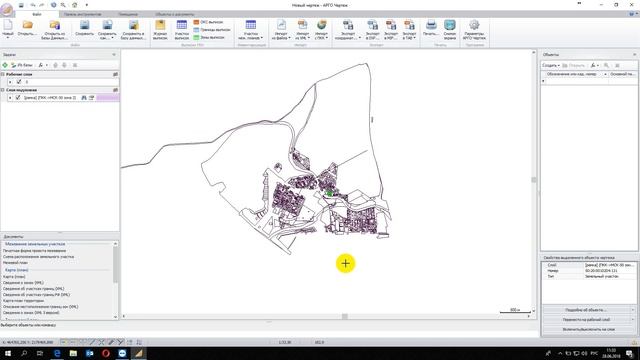Open the Opera browser from the taskbar
The height and width of the screenshot is (360, 640).
pyautogui.click(x=106, y=353)
